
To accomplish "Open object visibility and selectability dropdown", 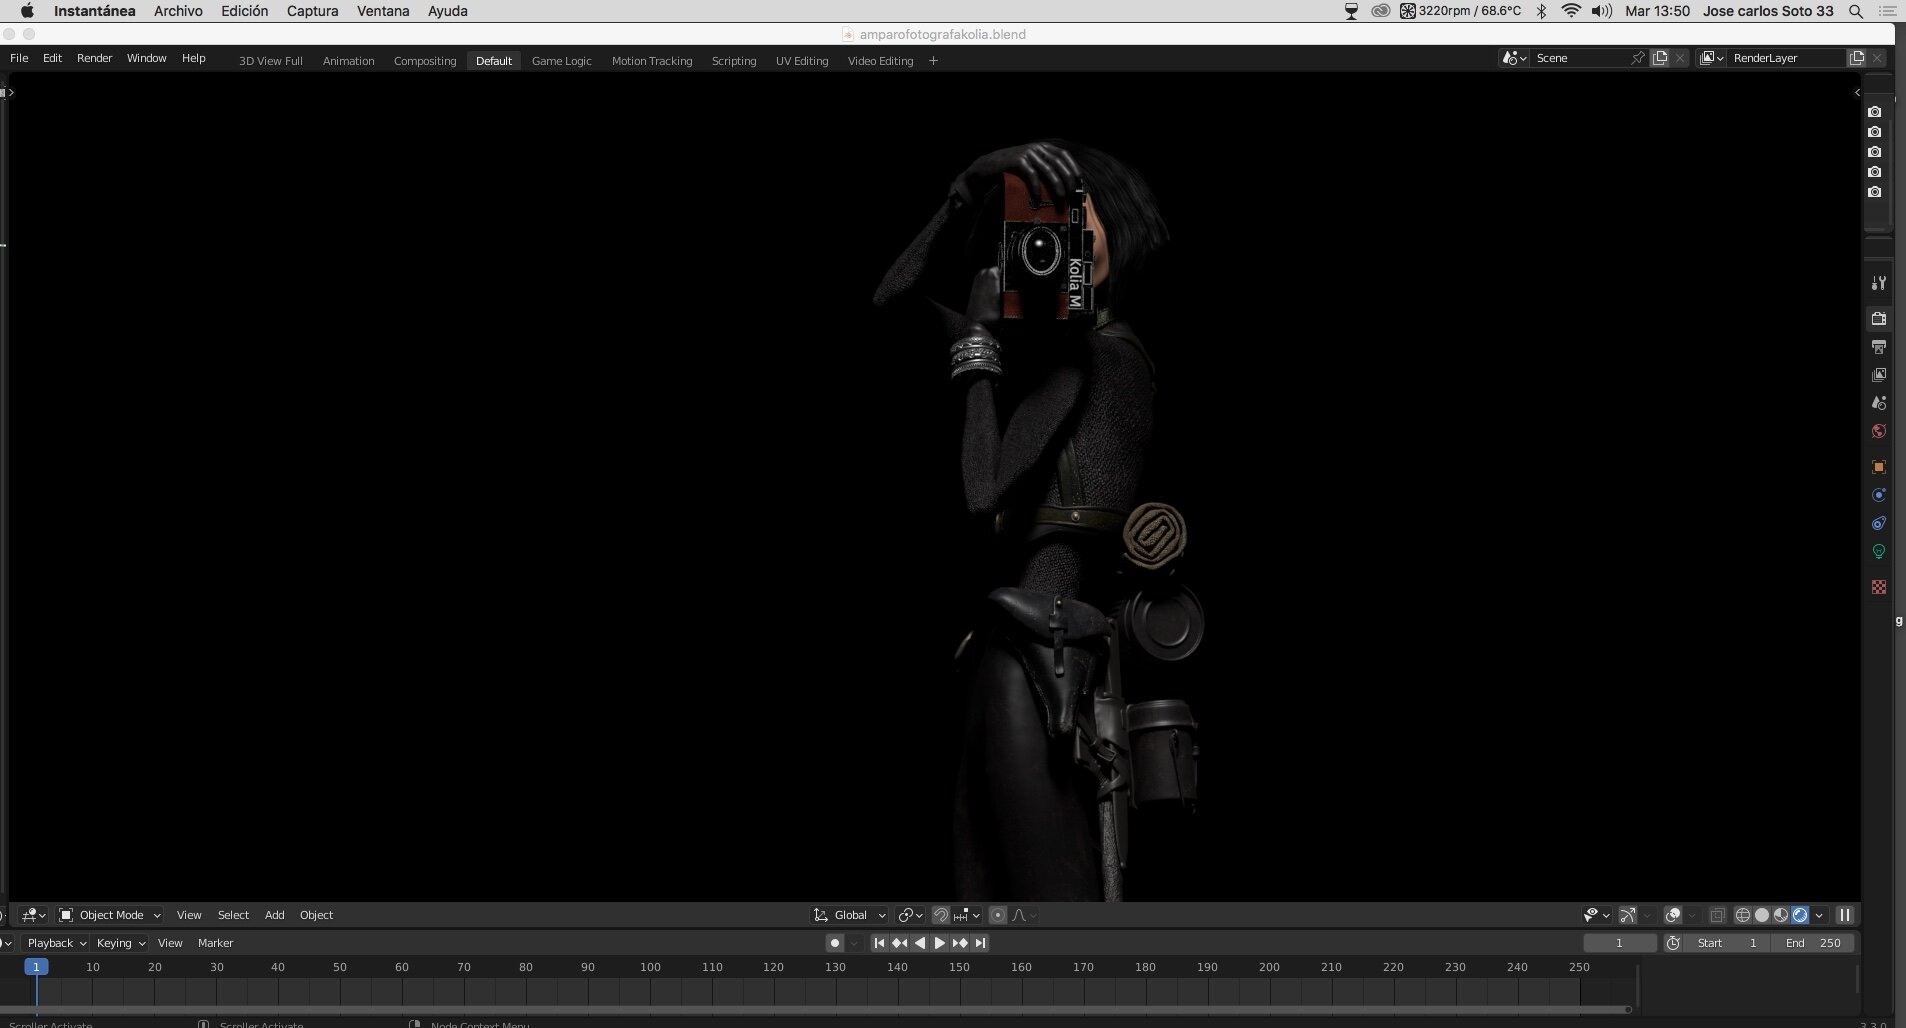I will [x=1598, y=915].
